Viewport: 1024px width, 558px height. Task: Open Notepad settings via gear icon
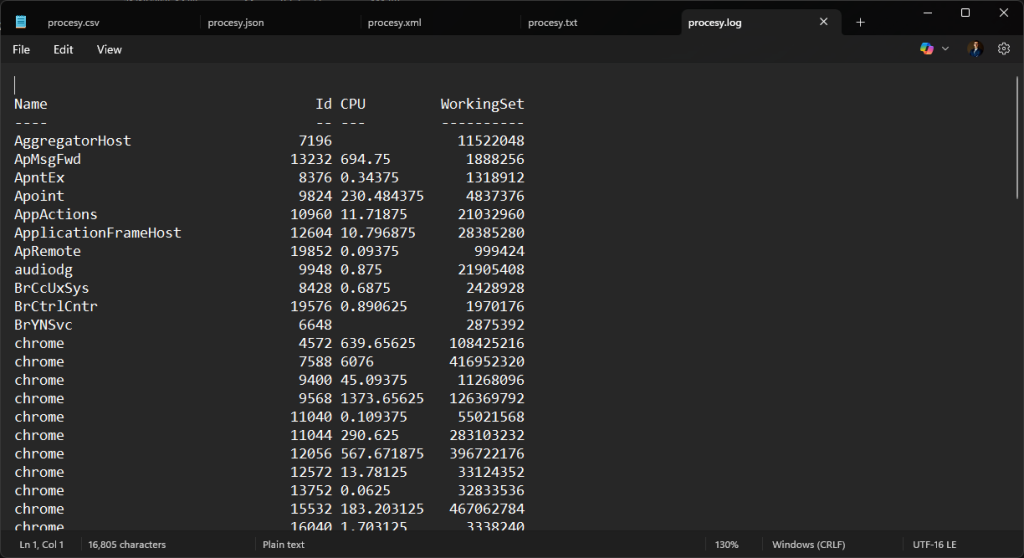(x=1004, y=49)
